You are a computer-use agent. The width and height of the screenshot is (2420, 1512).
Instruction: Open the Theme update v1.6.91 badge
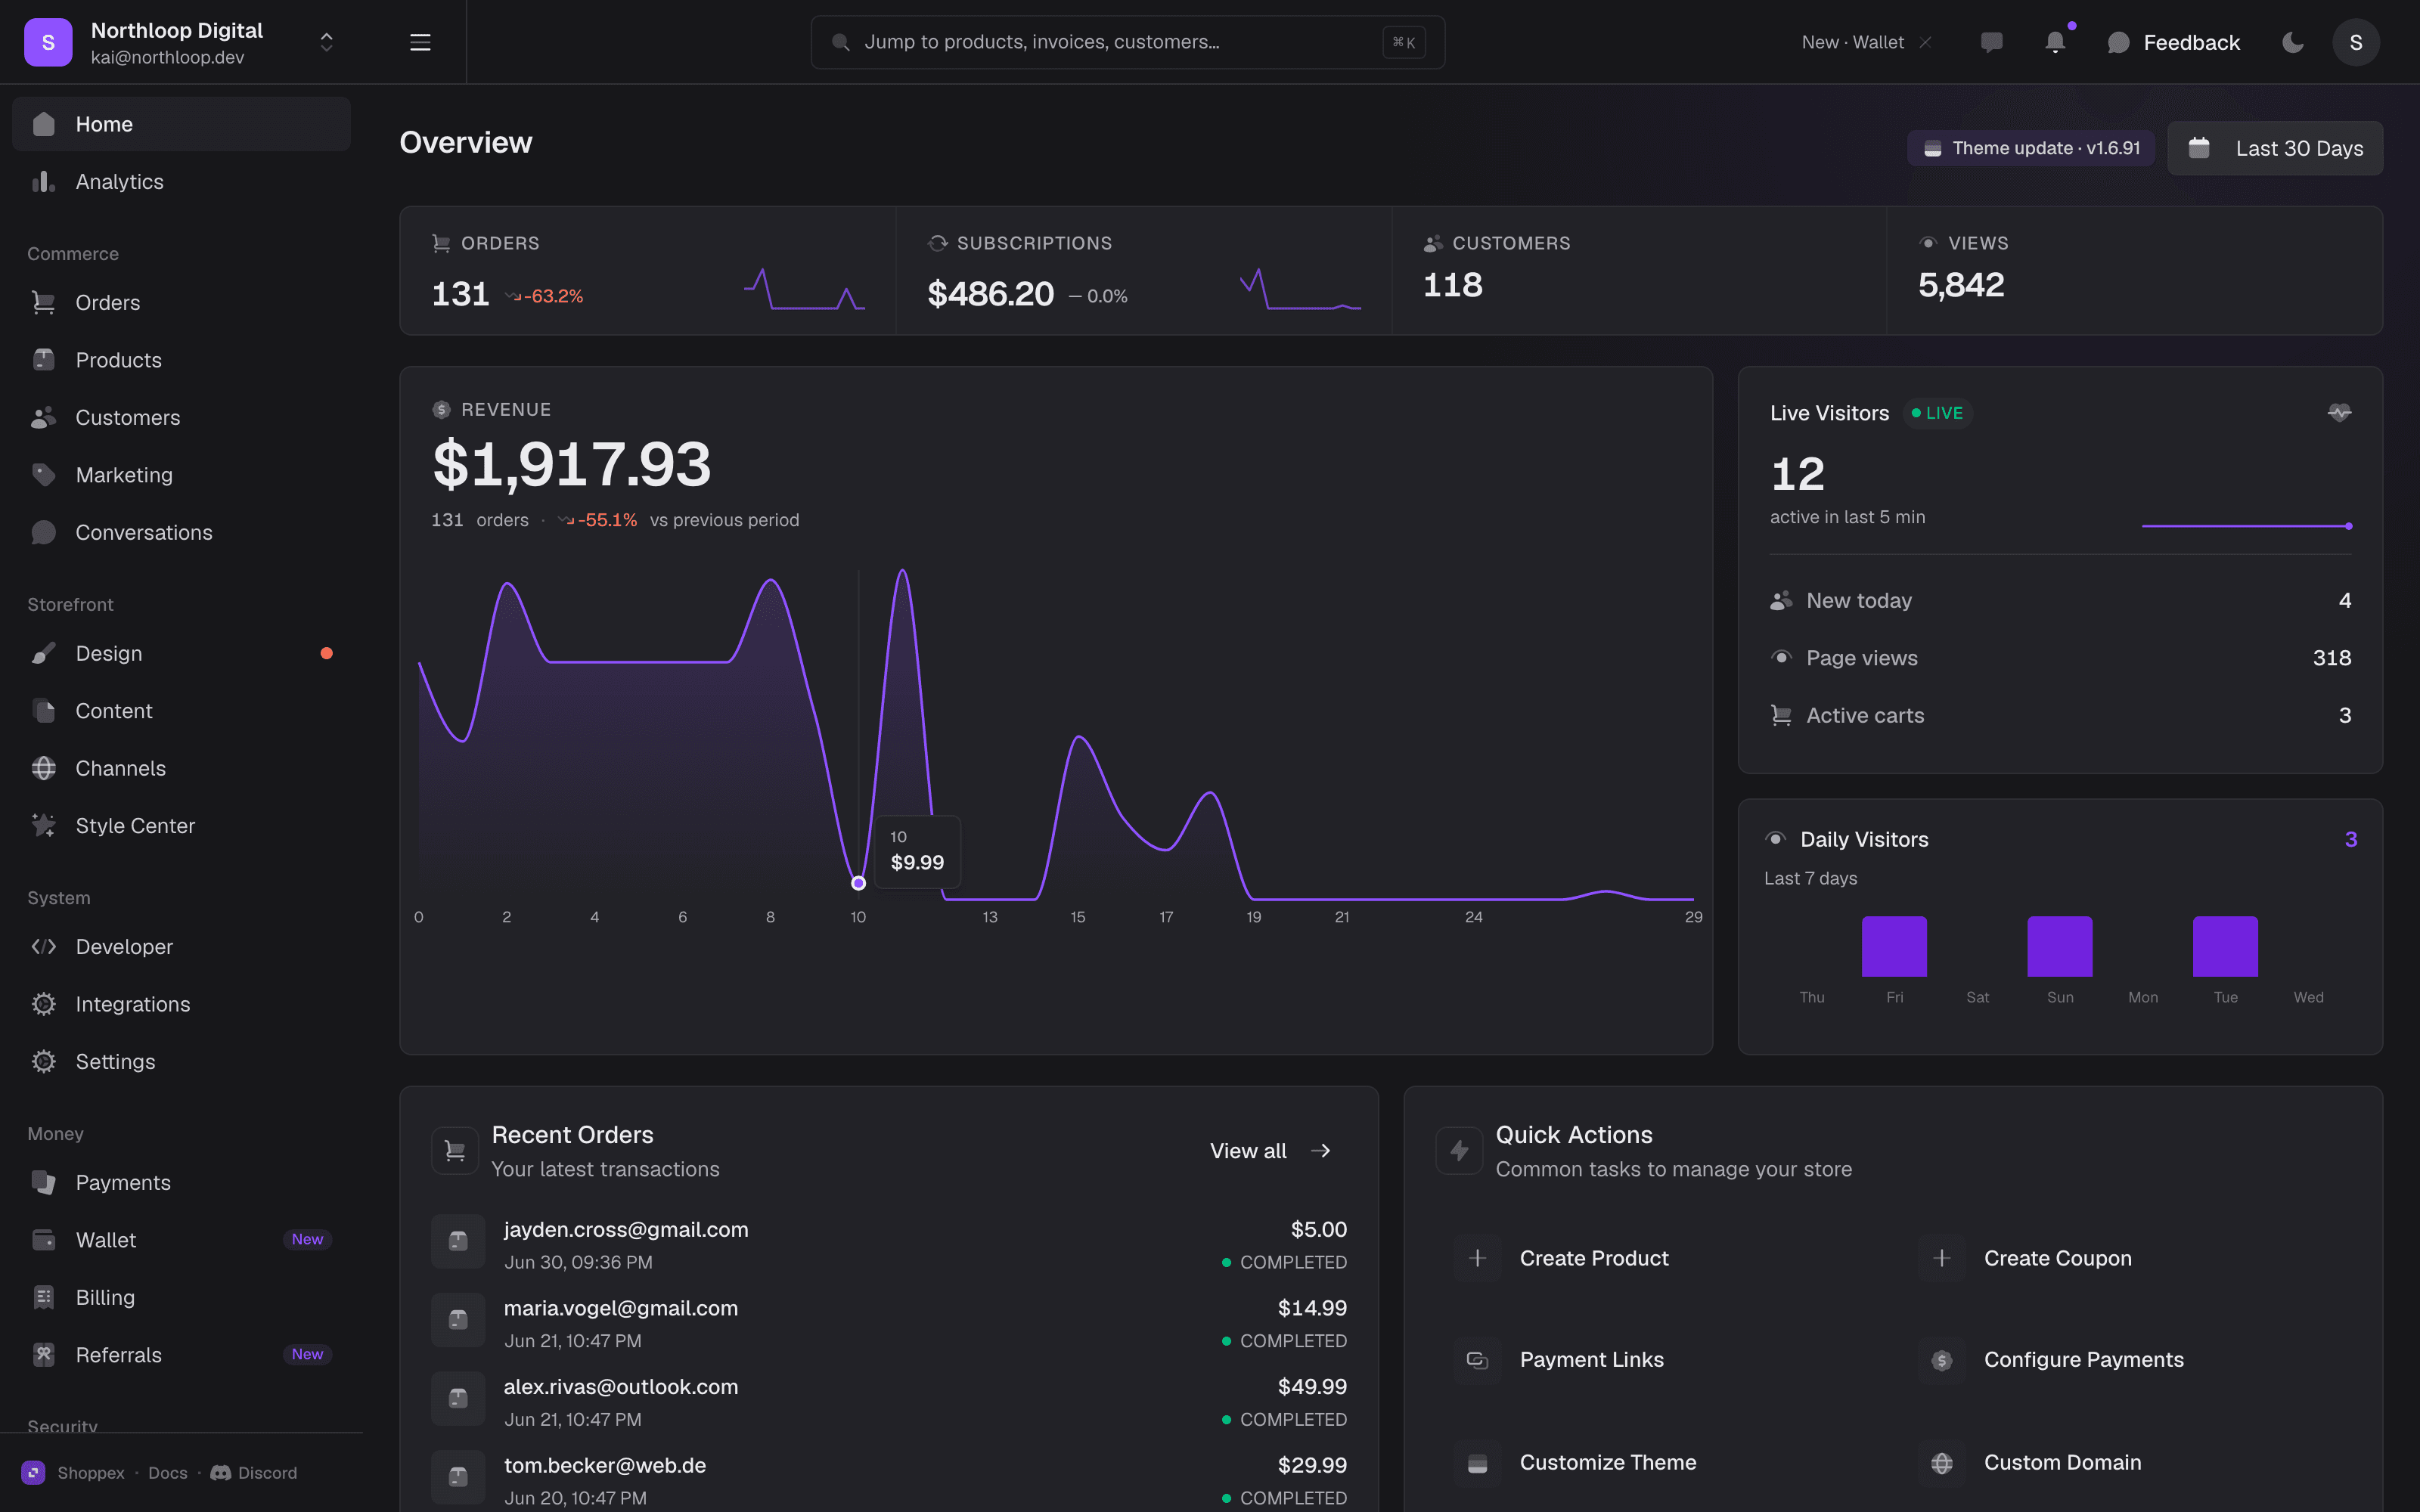coord(2031,148)
